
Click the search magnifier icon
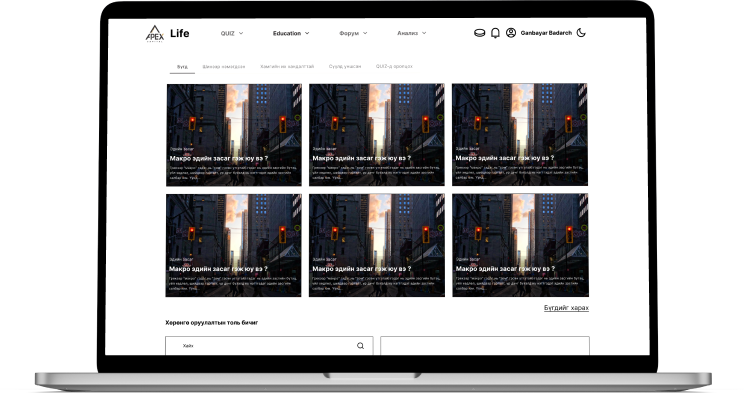(x=361, y=346)
